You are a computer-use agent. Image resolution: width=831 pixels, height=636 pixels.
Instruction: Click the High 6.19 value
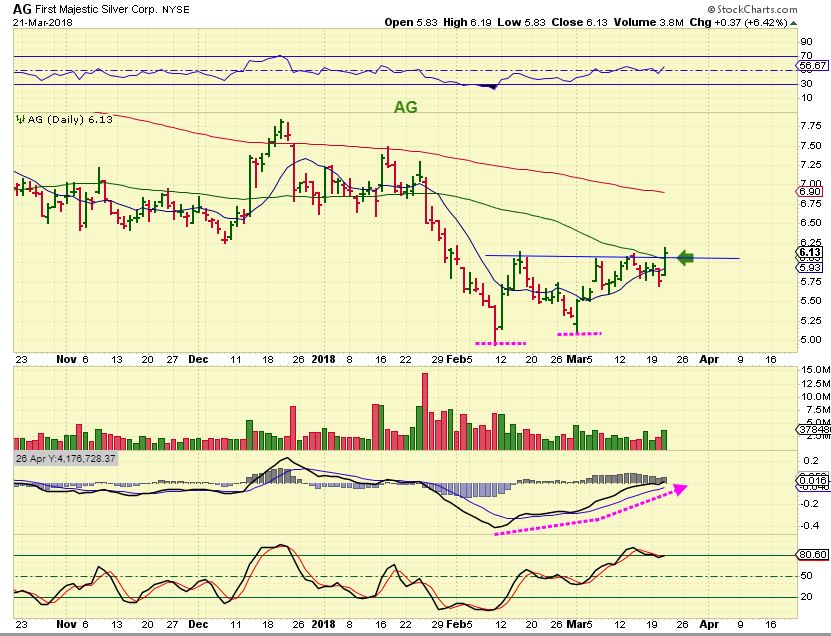tap(467, 22)
